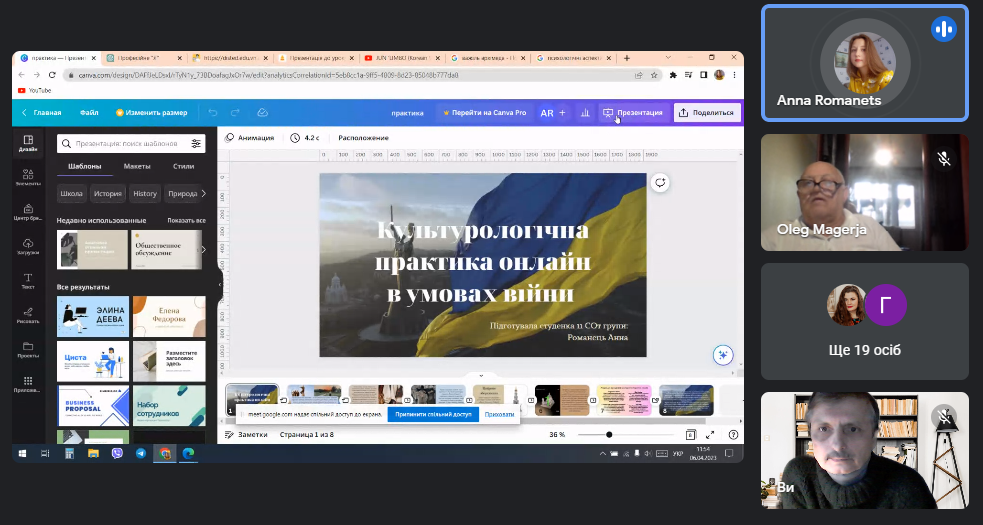
Task: Focus the template search field
Action: (x=131, y=144)
